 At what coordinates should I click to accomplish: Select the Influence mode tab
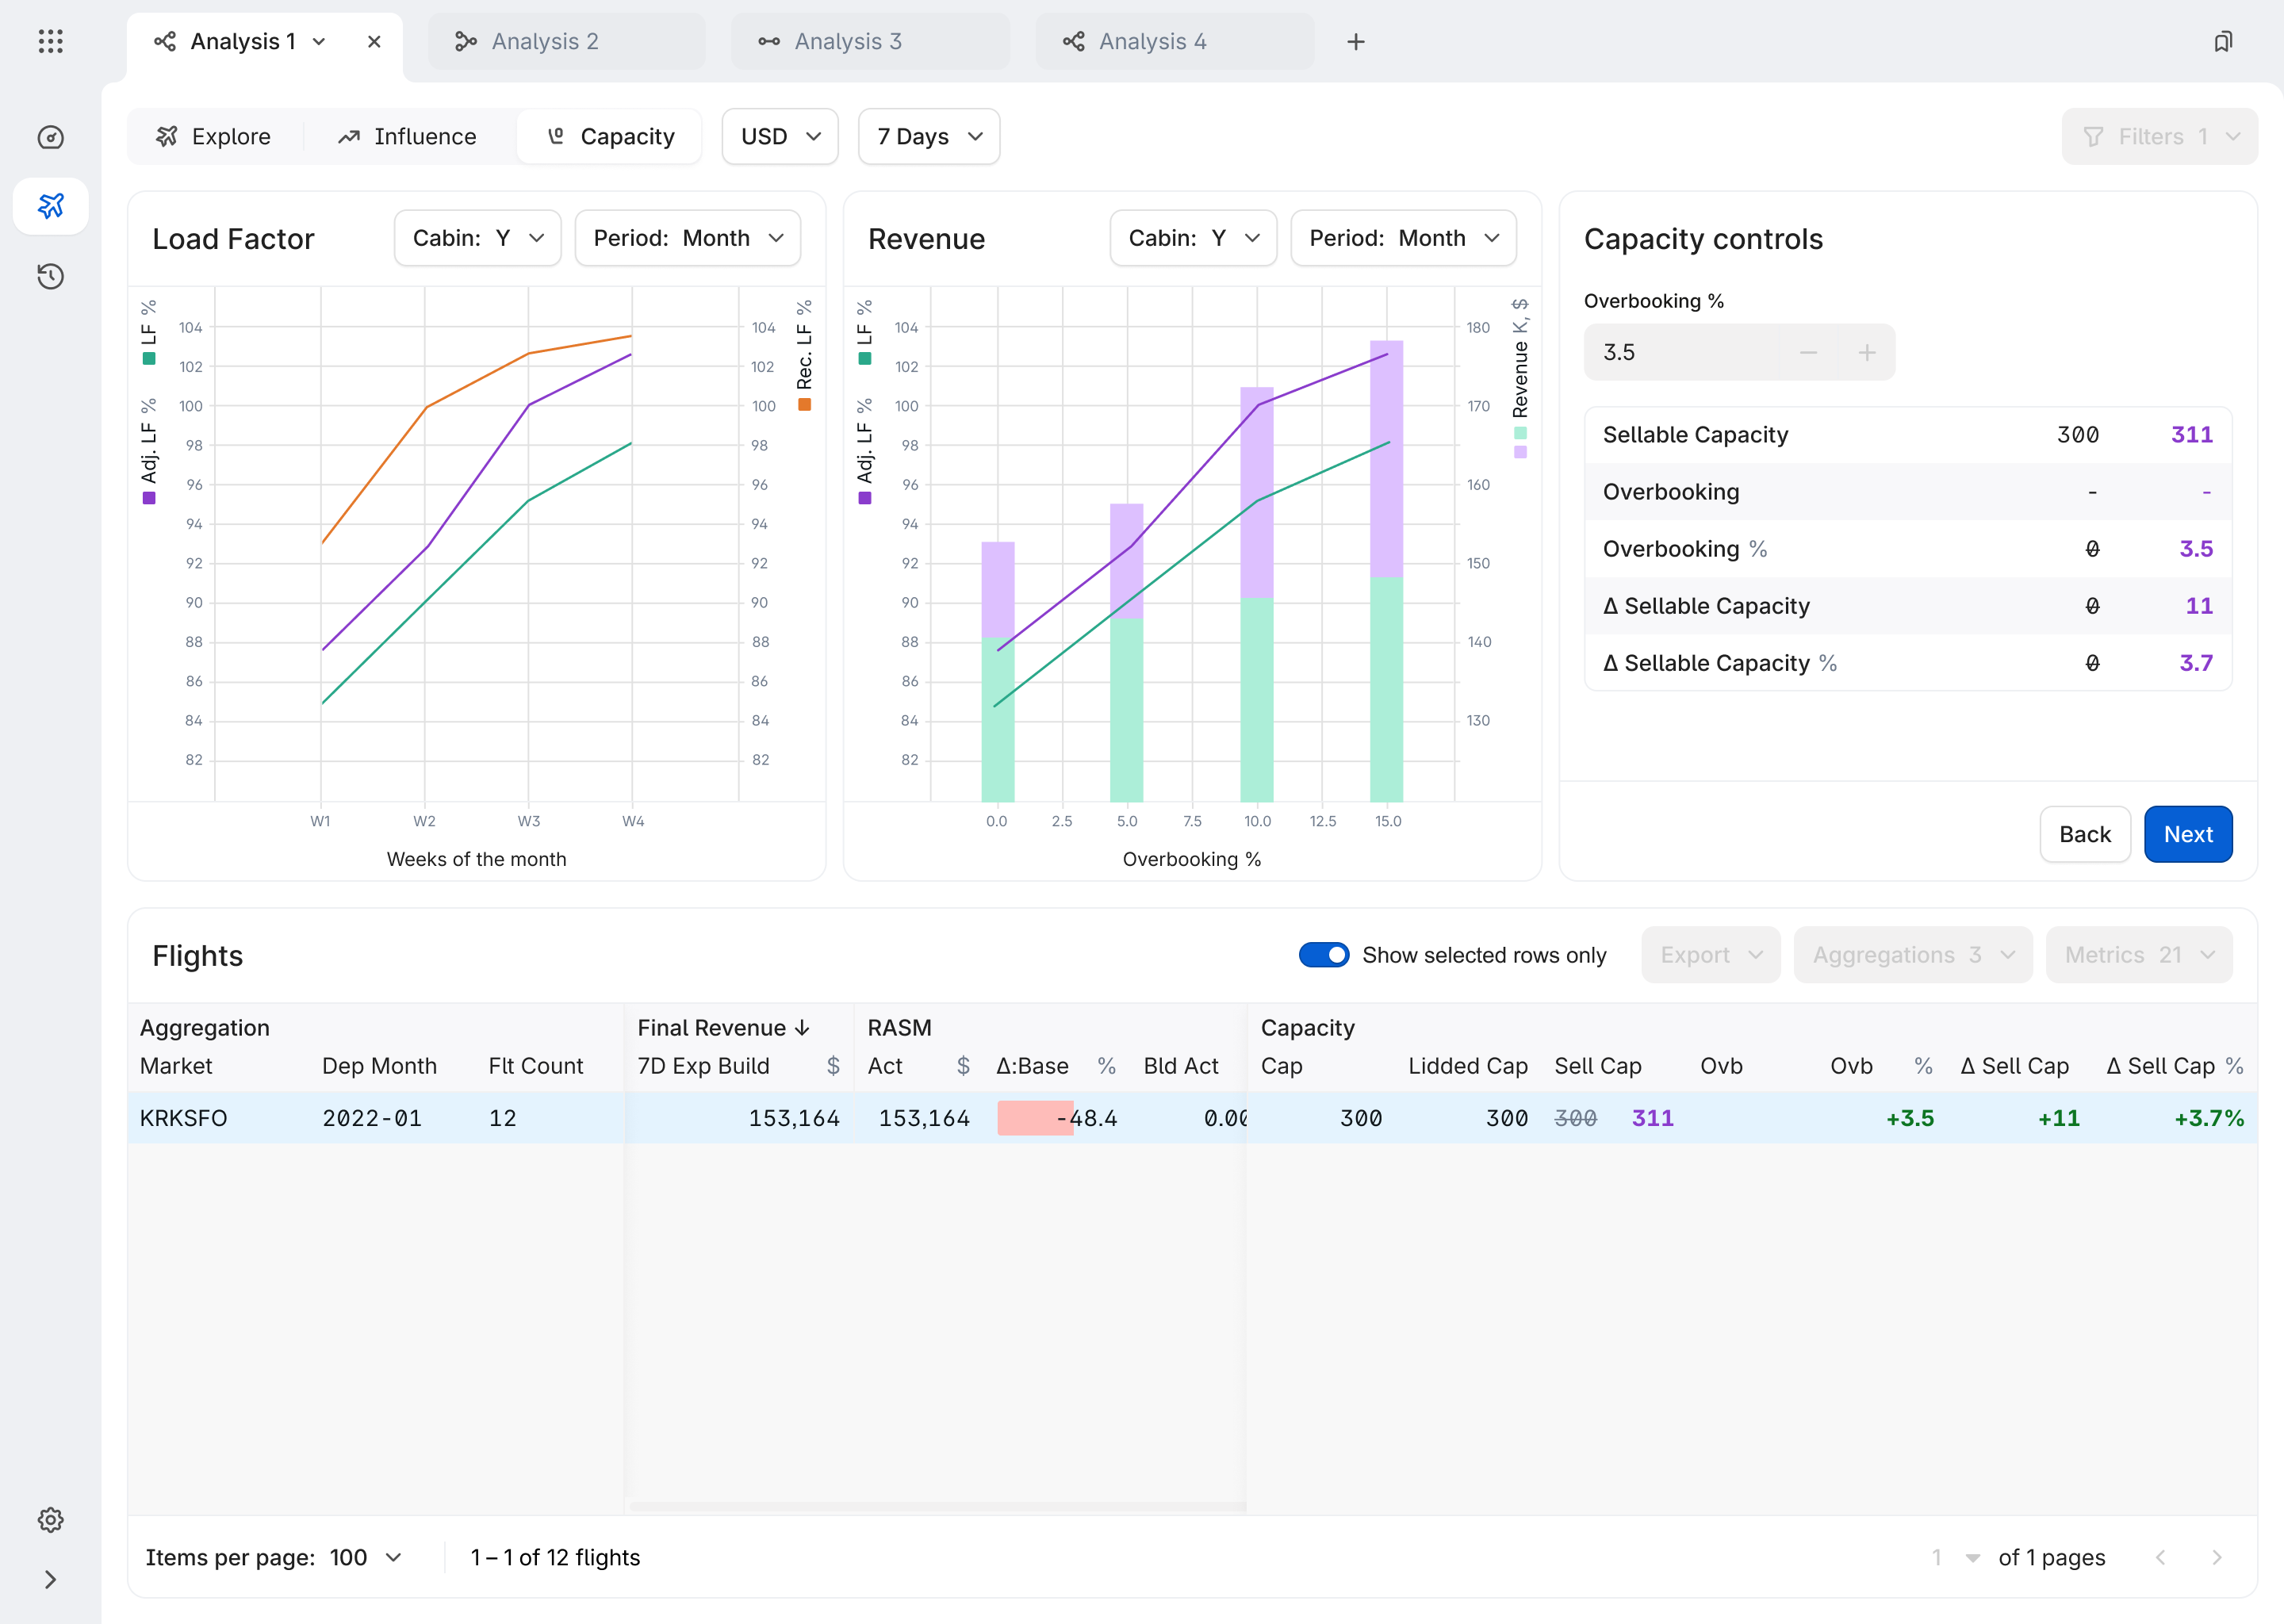[407, 136]
